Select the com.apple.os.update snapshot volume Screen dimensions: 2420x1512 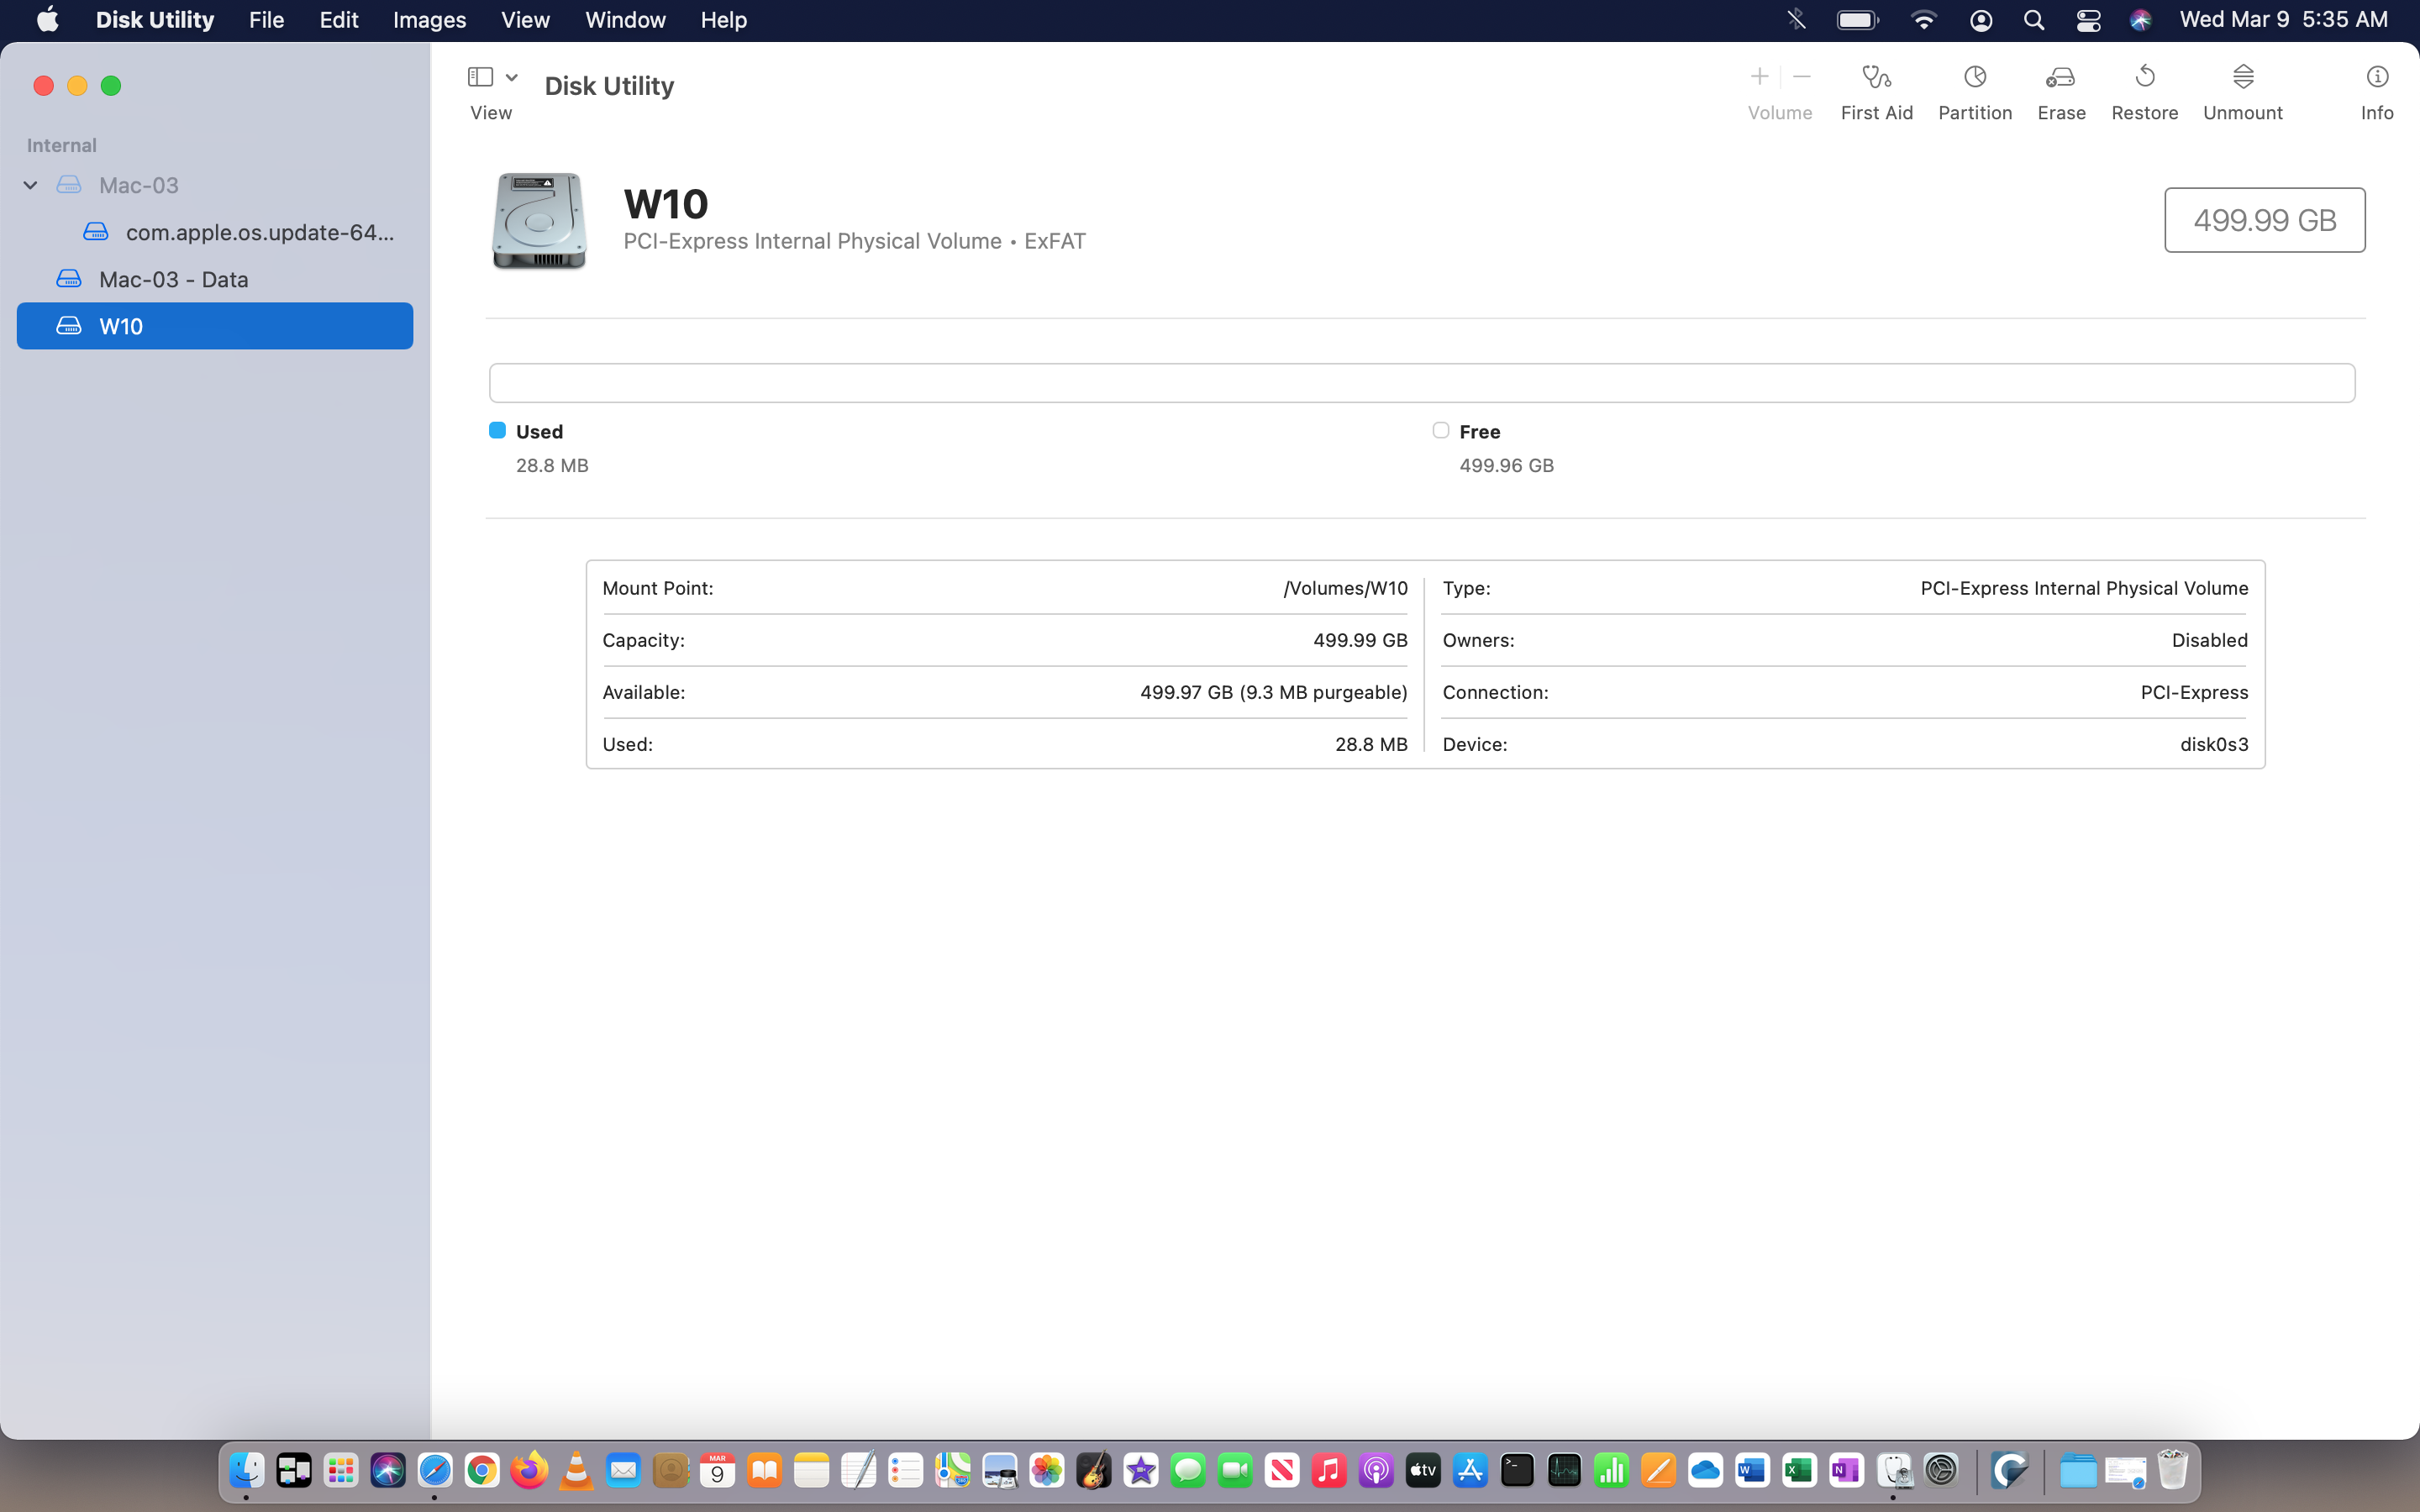coord(258,232)
